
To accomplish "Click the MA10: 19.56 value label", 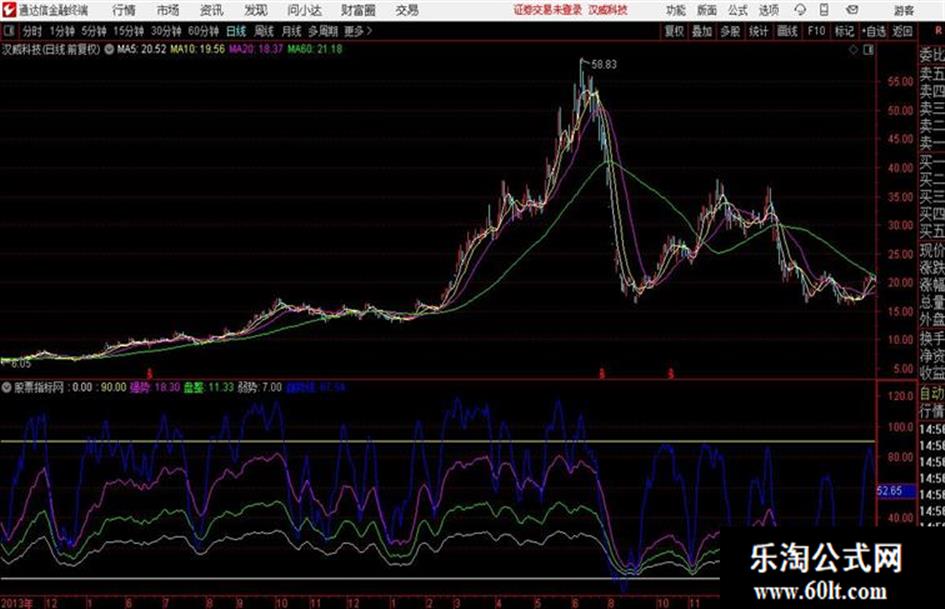I will 198,49.
